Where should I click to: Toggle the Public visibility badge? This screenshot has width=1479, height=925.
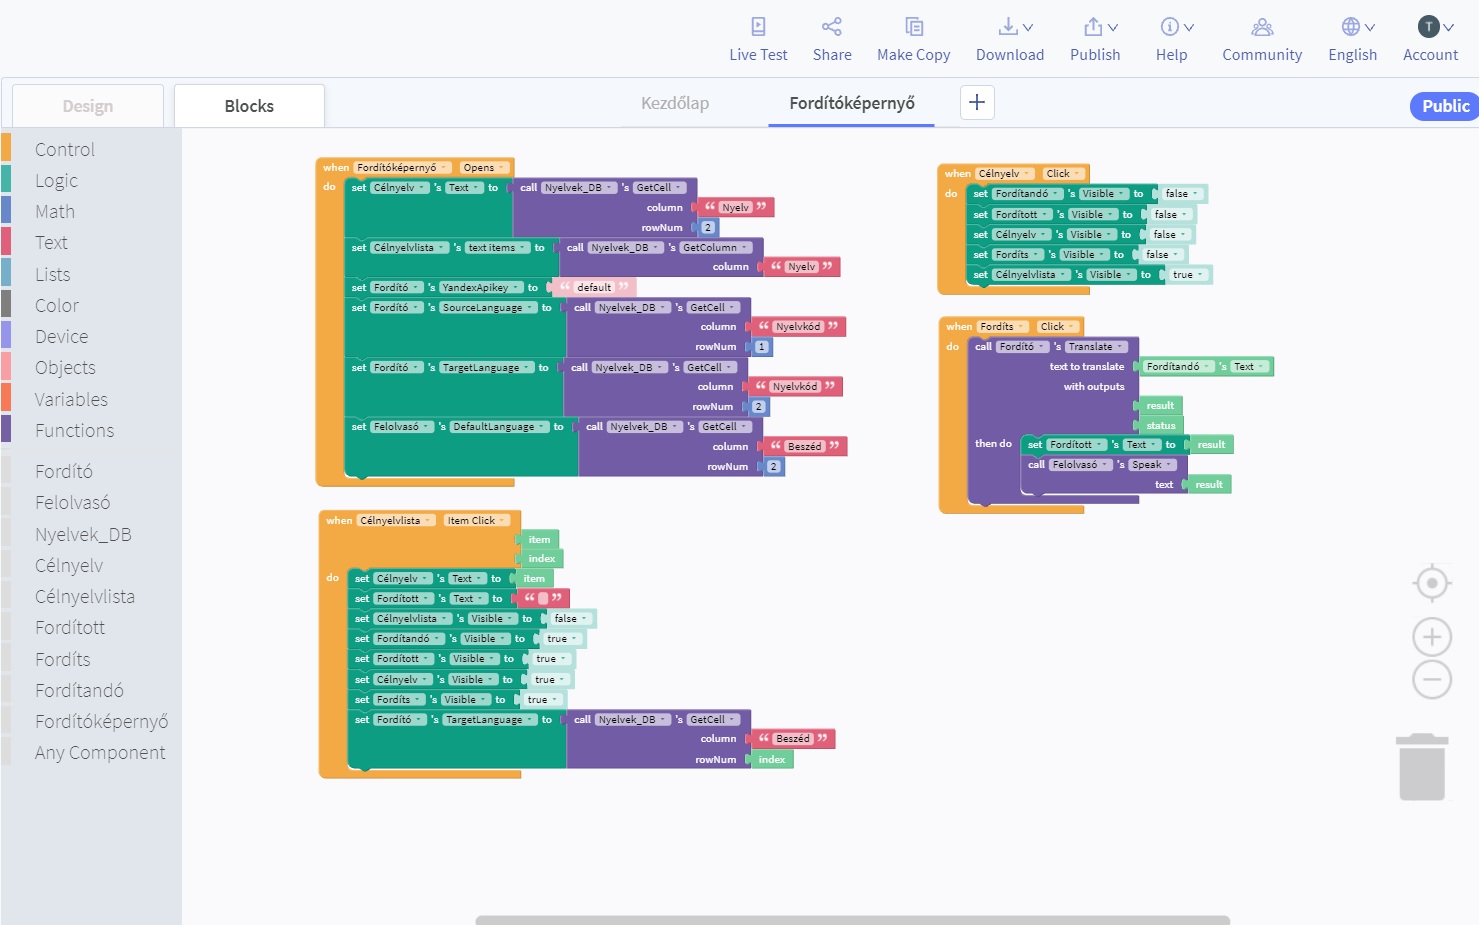[1445, 106]
